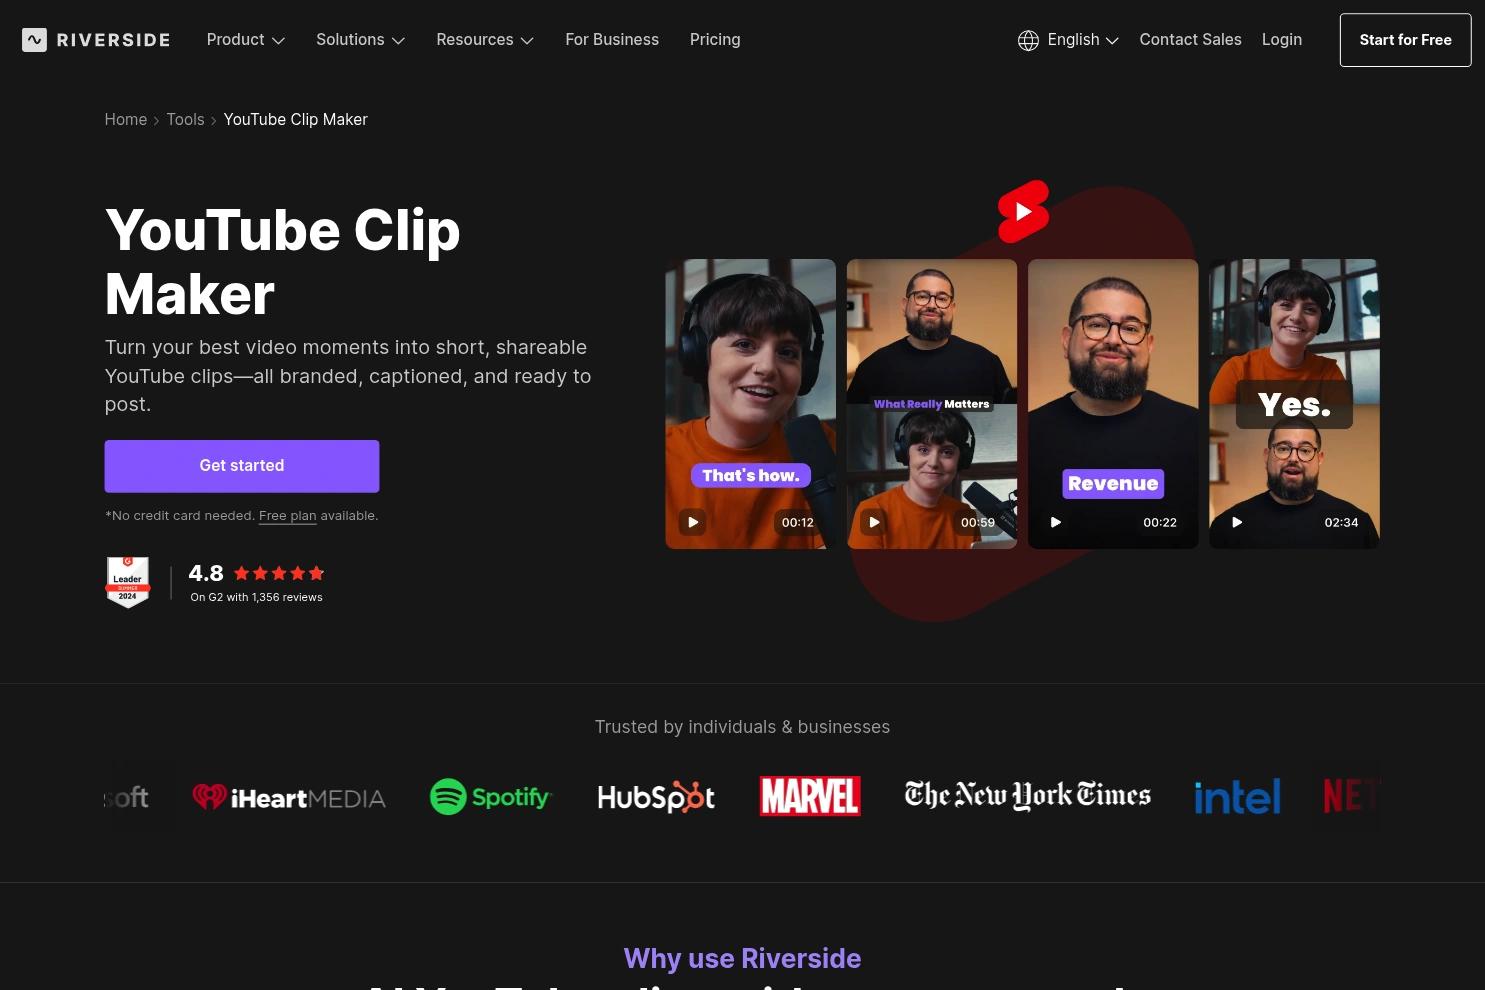This screenshot has width=1485, height=990.
Task: Click the Marvel logo
Action: point(810,796)
